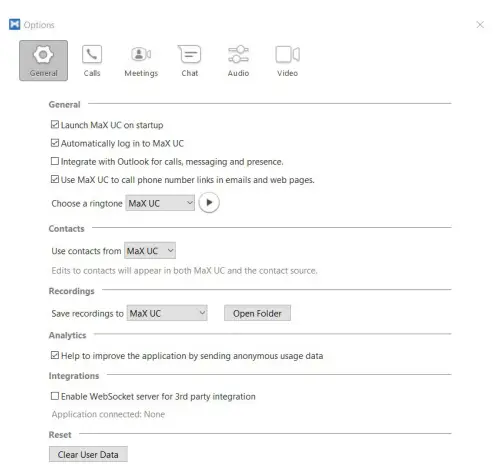Click the Contacts section heading
The image size is (493, 475).
[66, 229]
